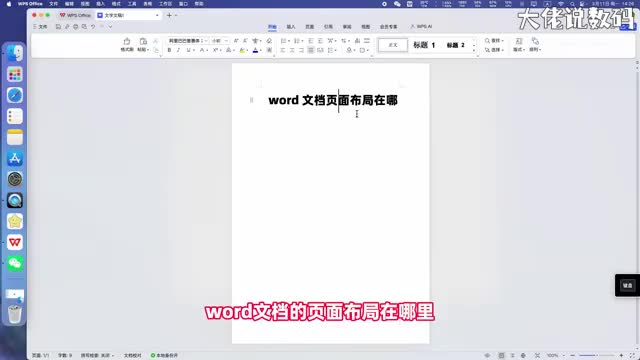Click the zoom in plus icon

(621, 356)
